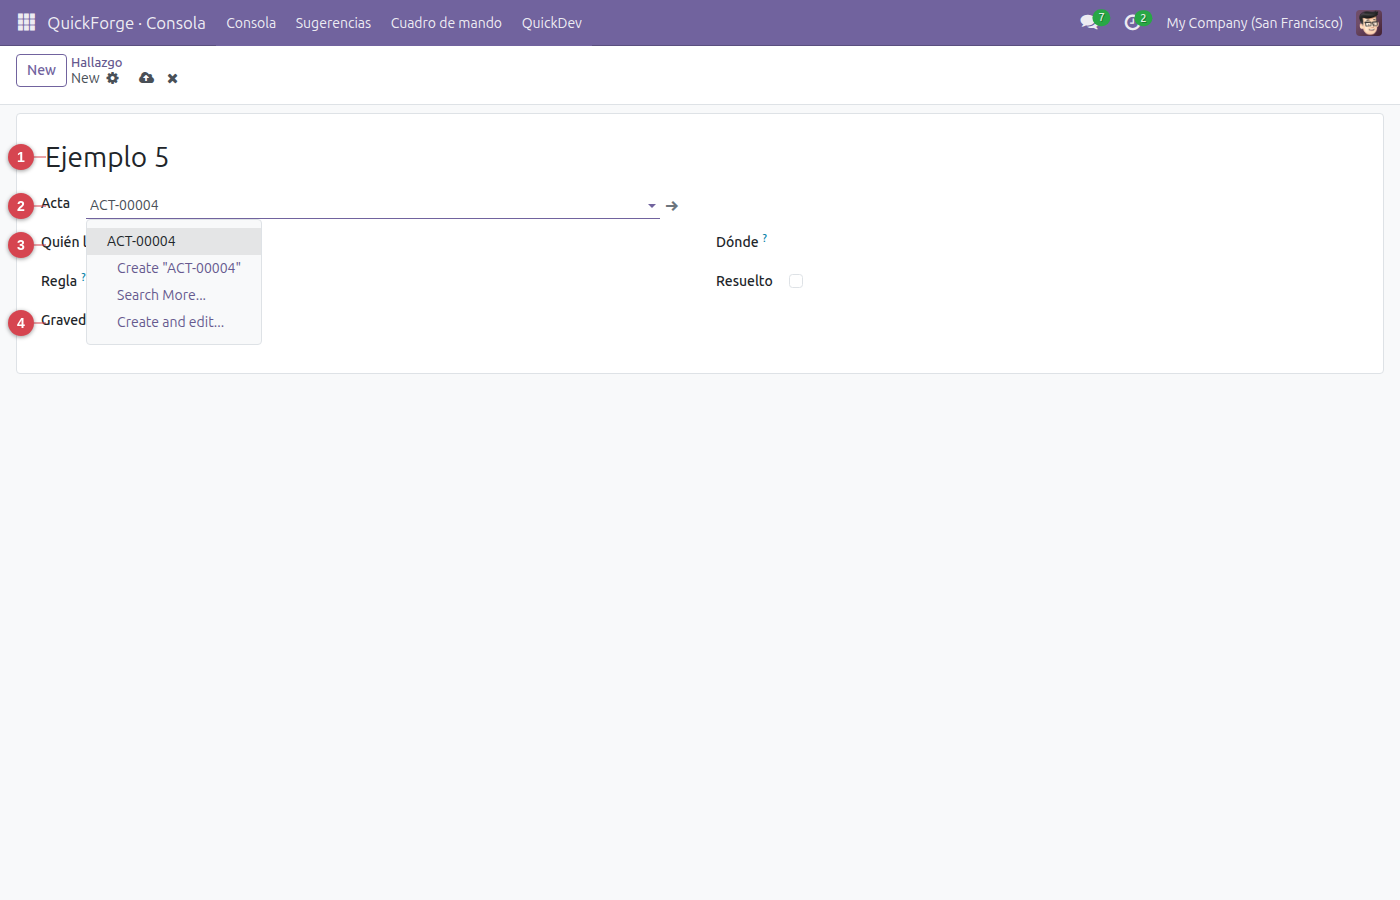This screenshot has width=1400, height=900.
Task: Switch company My Company (San Francisco)
Action: pos(1254,22)
